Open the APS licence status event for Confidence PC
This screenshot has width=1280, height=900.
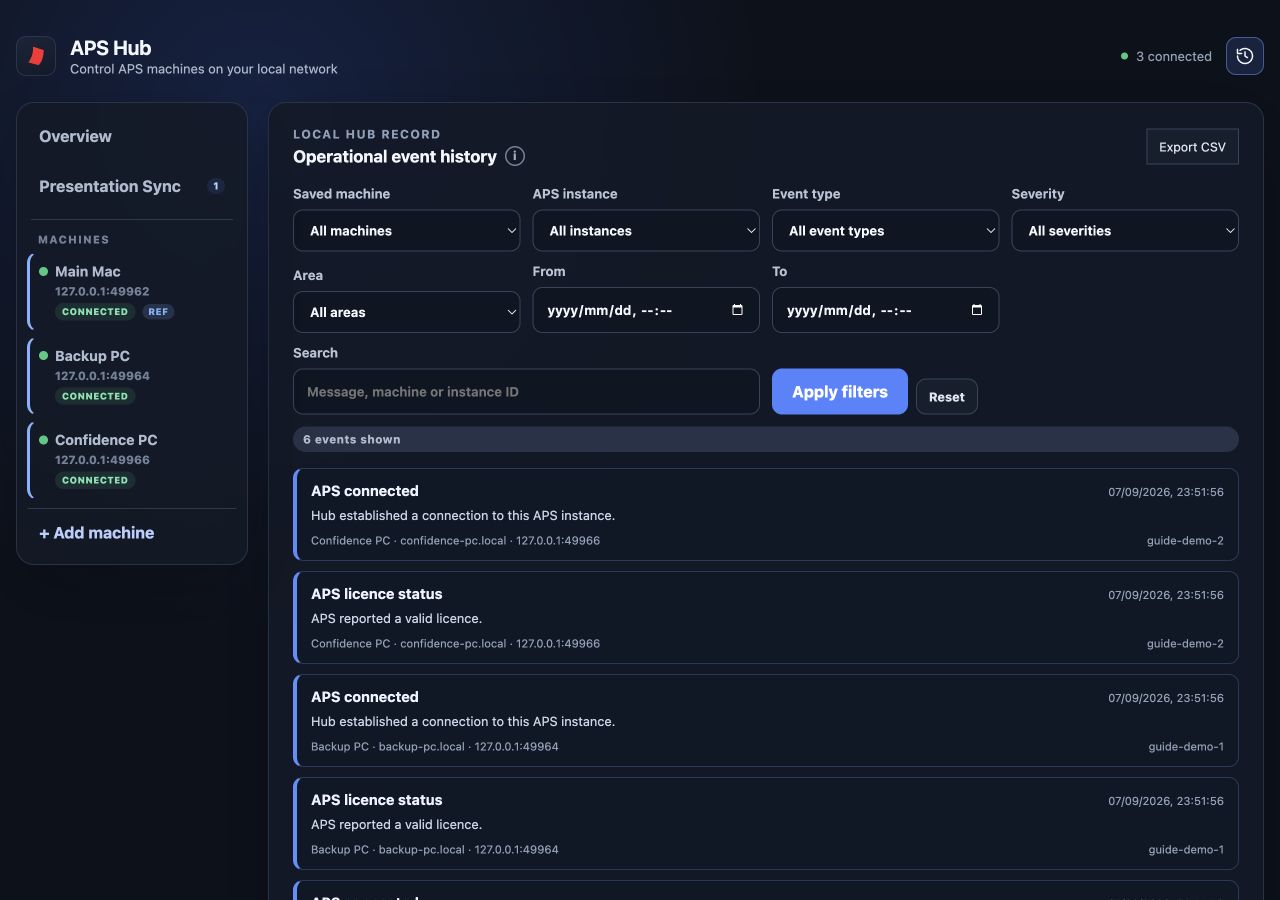click(766, 617)
